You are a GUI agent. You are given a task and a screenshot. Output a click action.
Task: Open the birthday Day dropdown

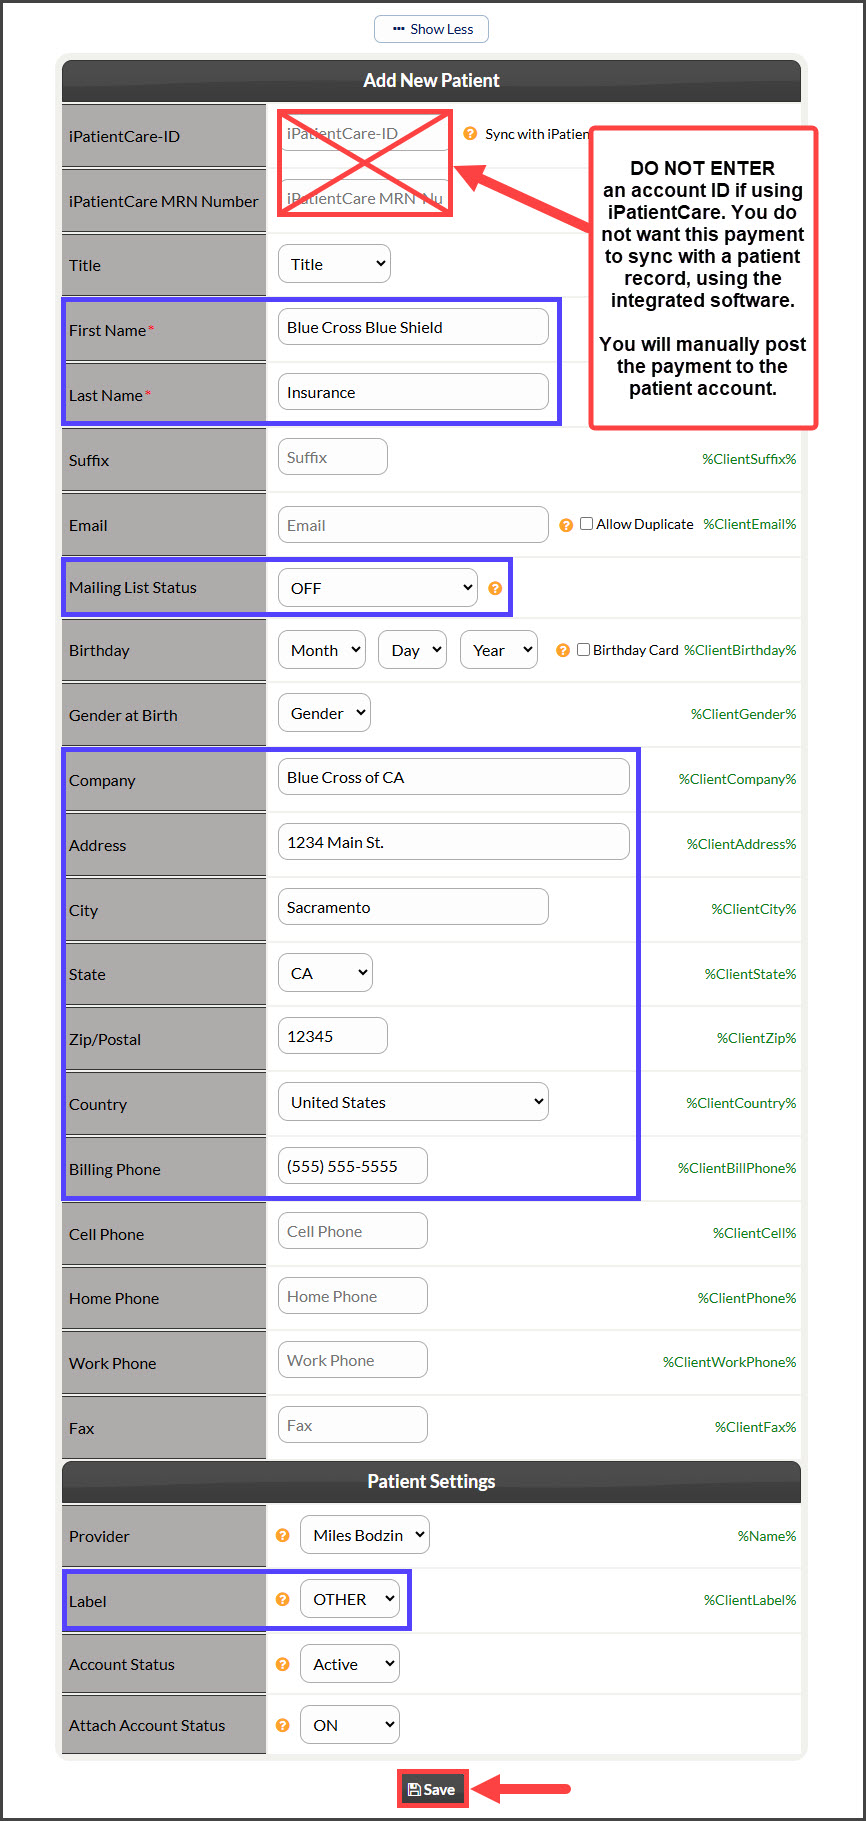click(412, 650)
